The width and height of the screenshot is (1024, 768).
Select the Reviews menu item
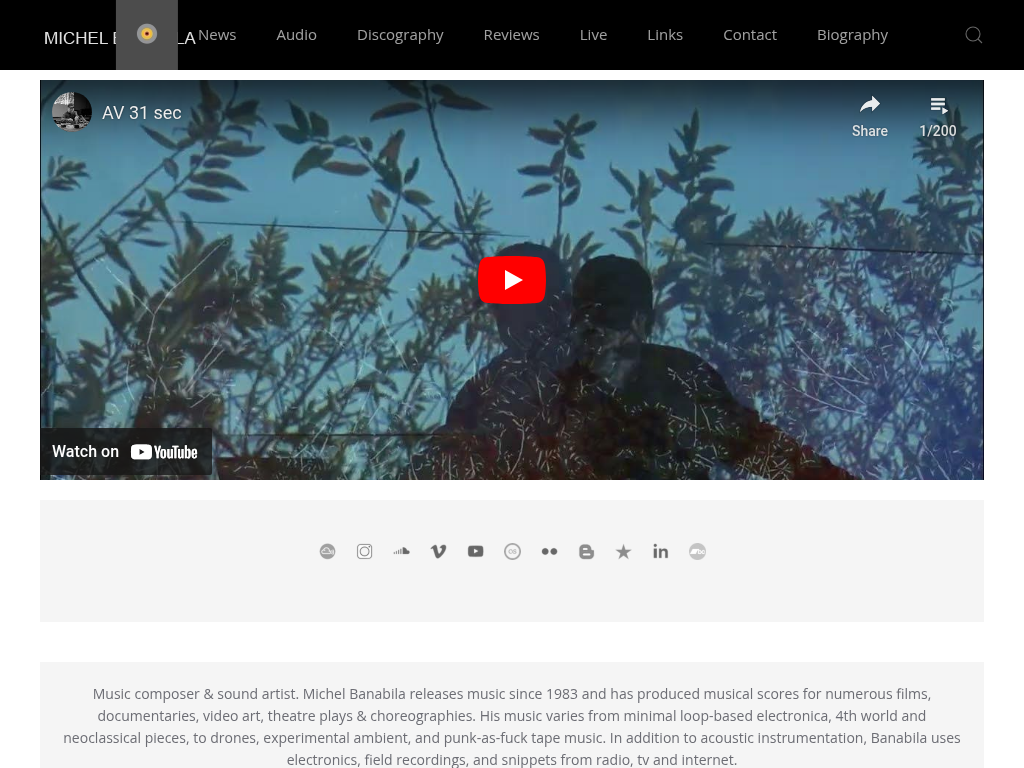coord(511,35)
